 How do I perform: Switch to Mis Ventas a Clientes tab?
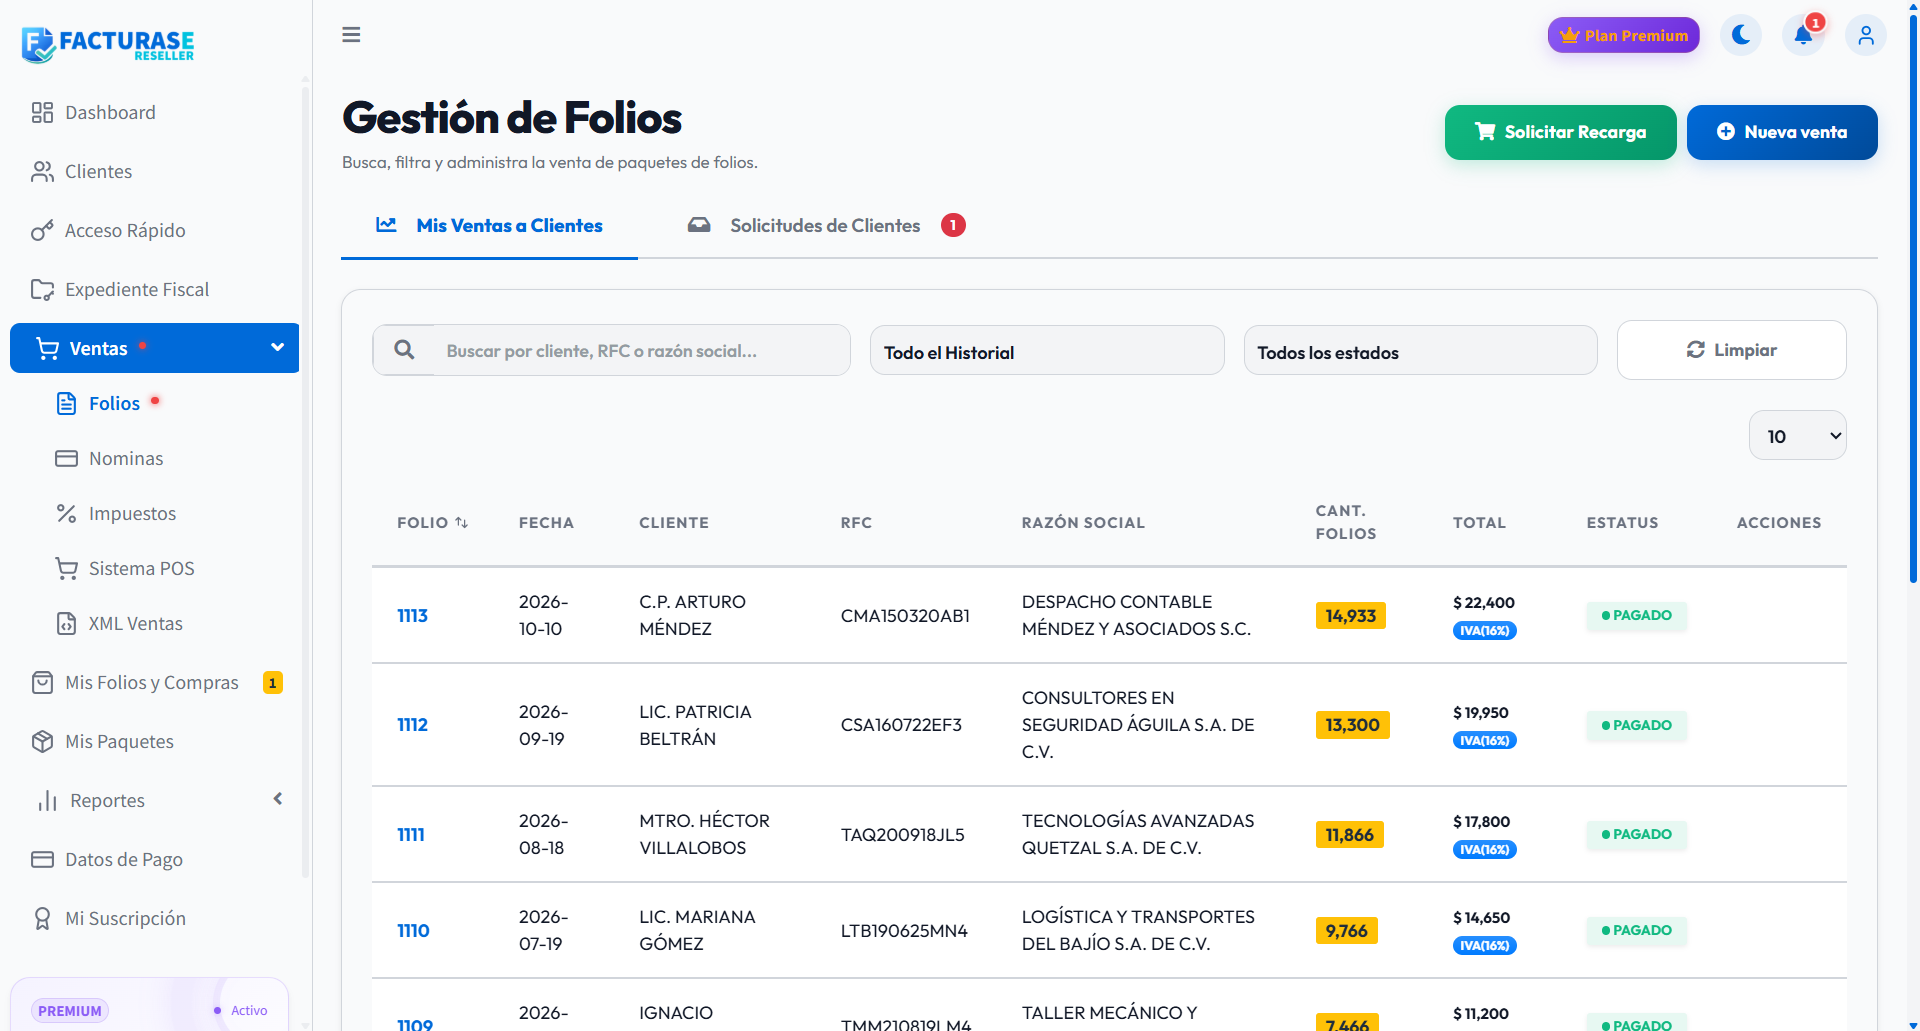point(489,226)
